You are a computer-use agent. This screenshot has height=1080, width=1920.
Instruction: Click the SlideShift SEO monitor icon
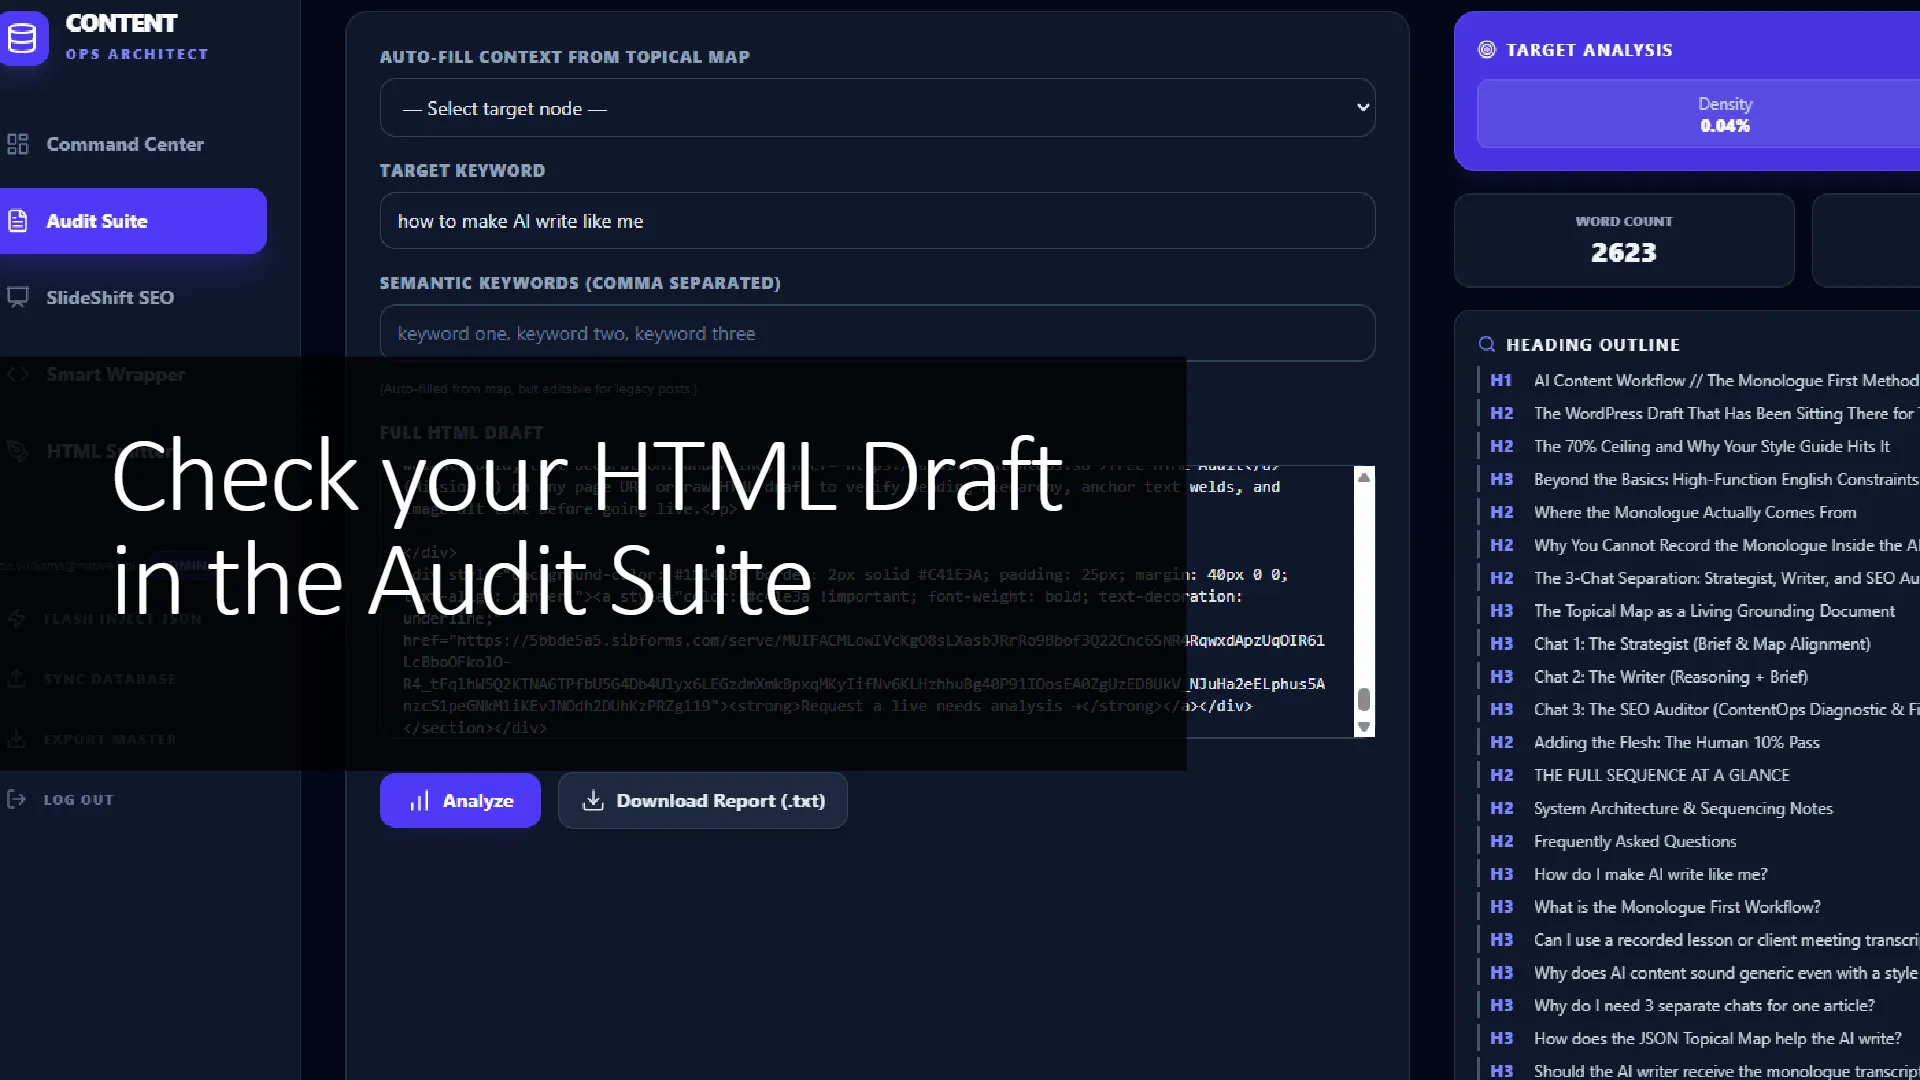pyautogui.click(x=18, y=297)
